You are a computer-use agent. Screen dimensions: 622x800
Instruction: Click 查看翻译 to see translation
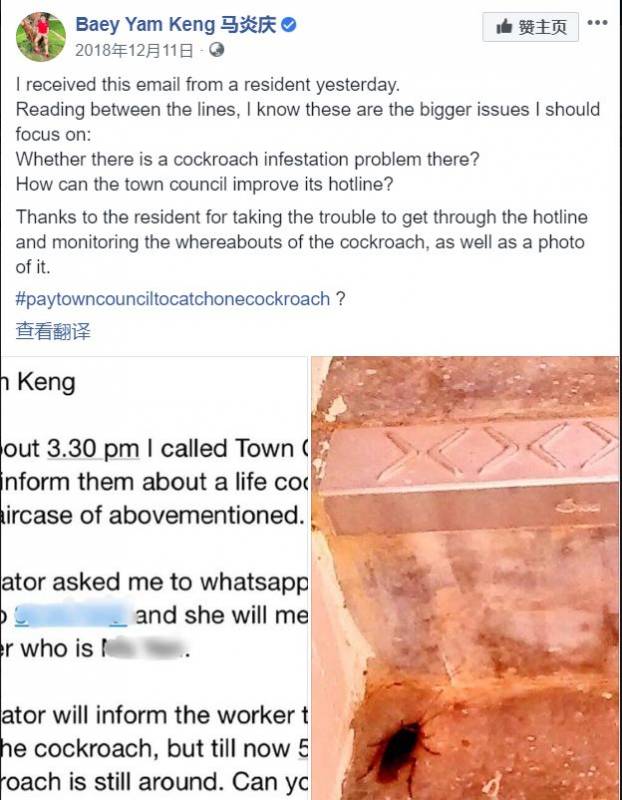[53, 331]
